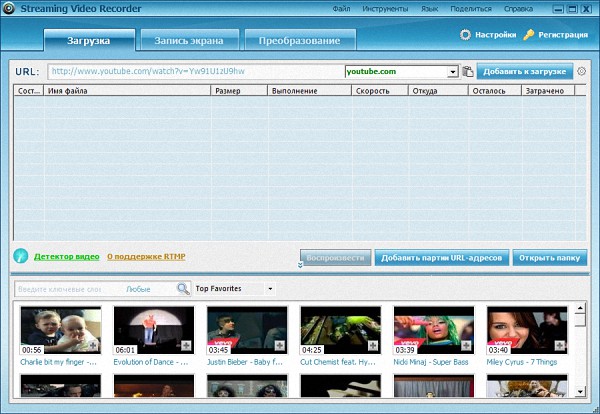600x414 pixels.
Task: Open the Файл menu
Action: click(341, 8)
